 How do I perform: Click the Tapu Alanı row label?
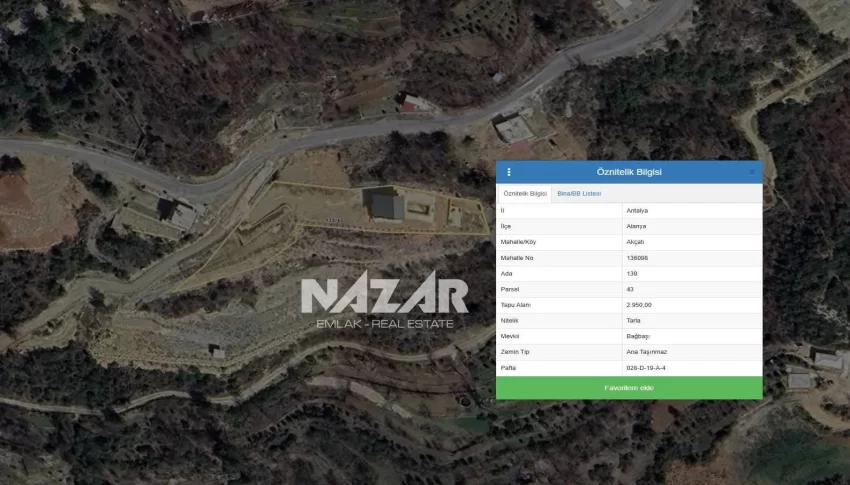(514, 305)
